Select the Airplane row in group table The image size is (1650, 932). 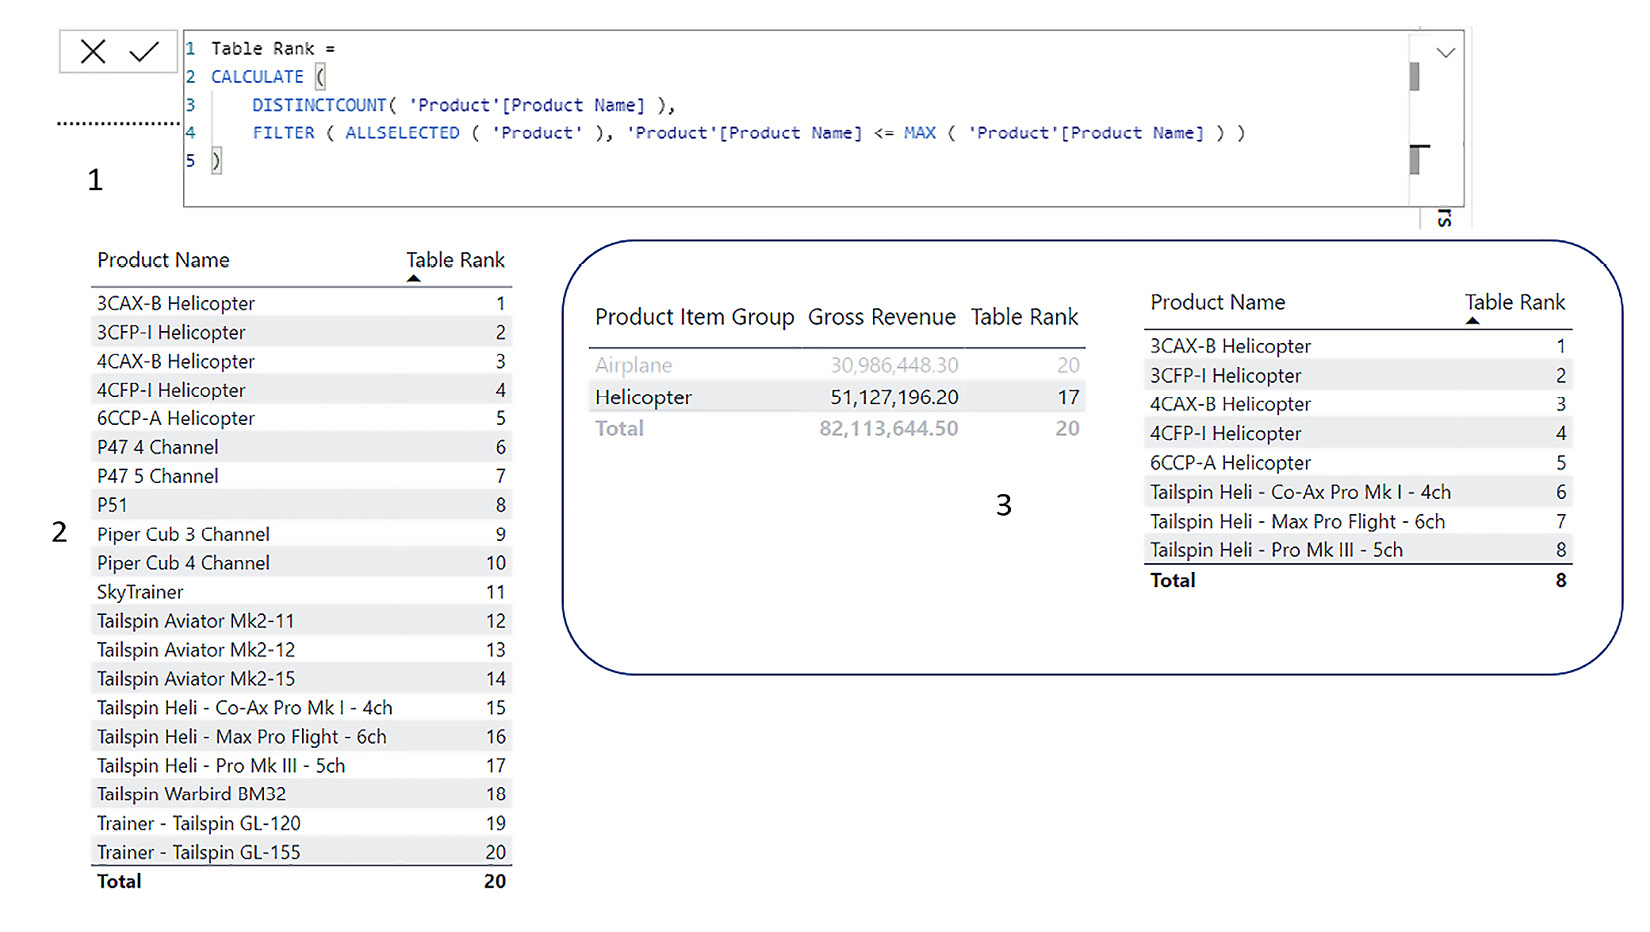click(633, 365)
